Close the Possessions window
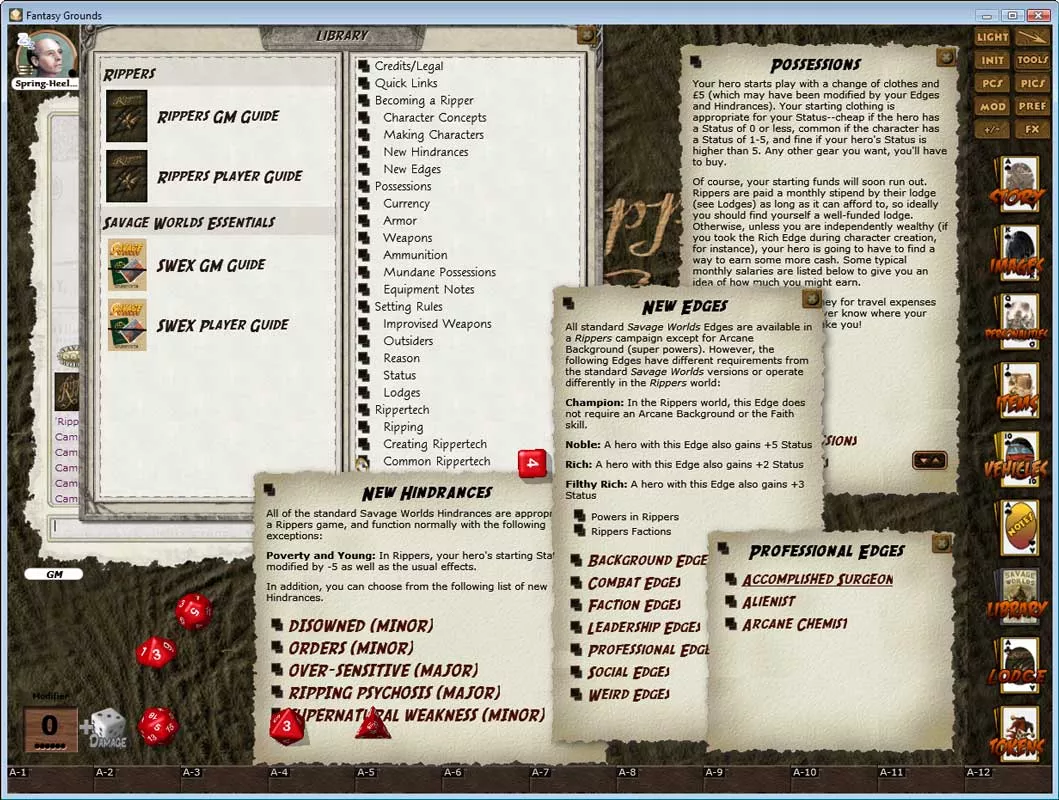The height and width of the screenshot is (800, 1059). (946, 57)
